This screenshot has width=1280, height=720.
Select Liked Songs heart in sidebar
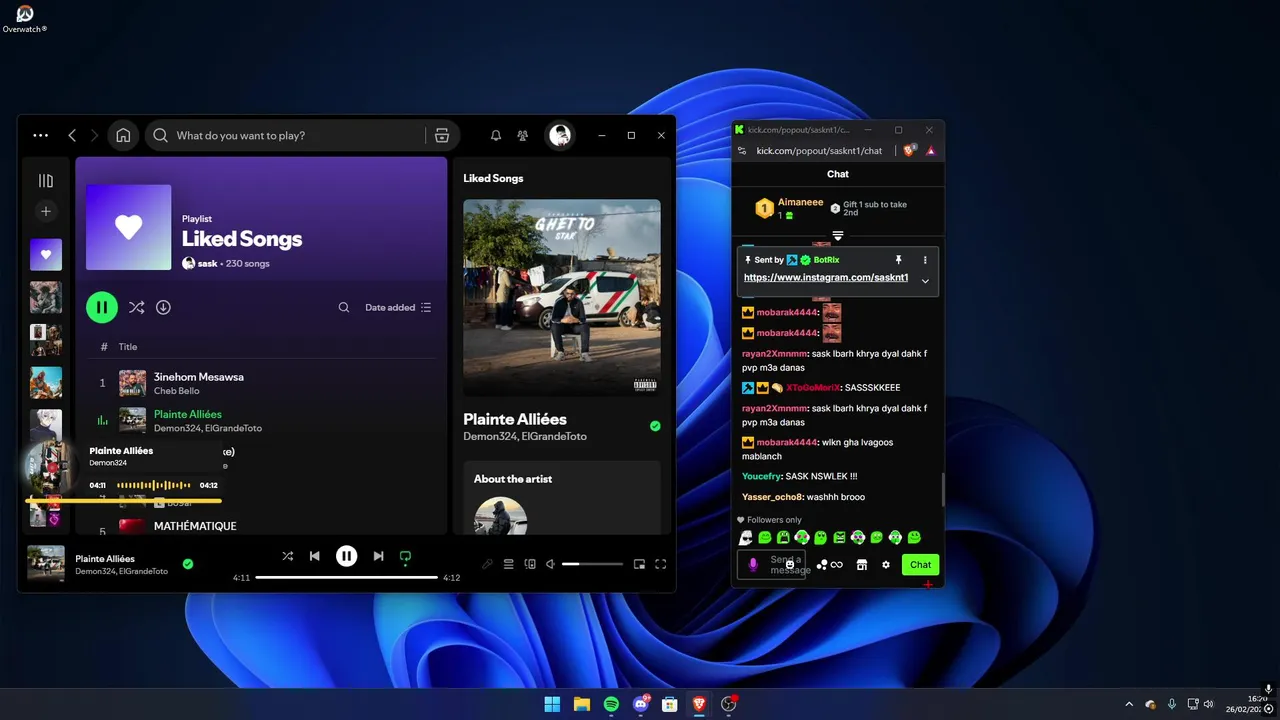pos(45,255)
